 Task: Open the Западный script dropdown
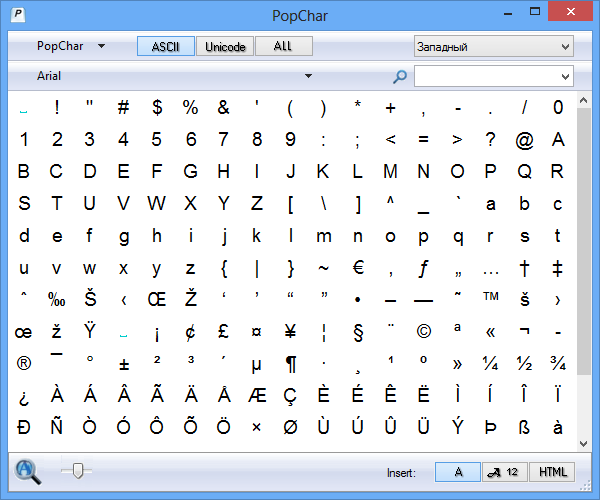pos(494,46)
